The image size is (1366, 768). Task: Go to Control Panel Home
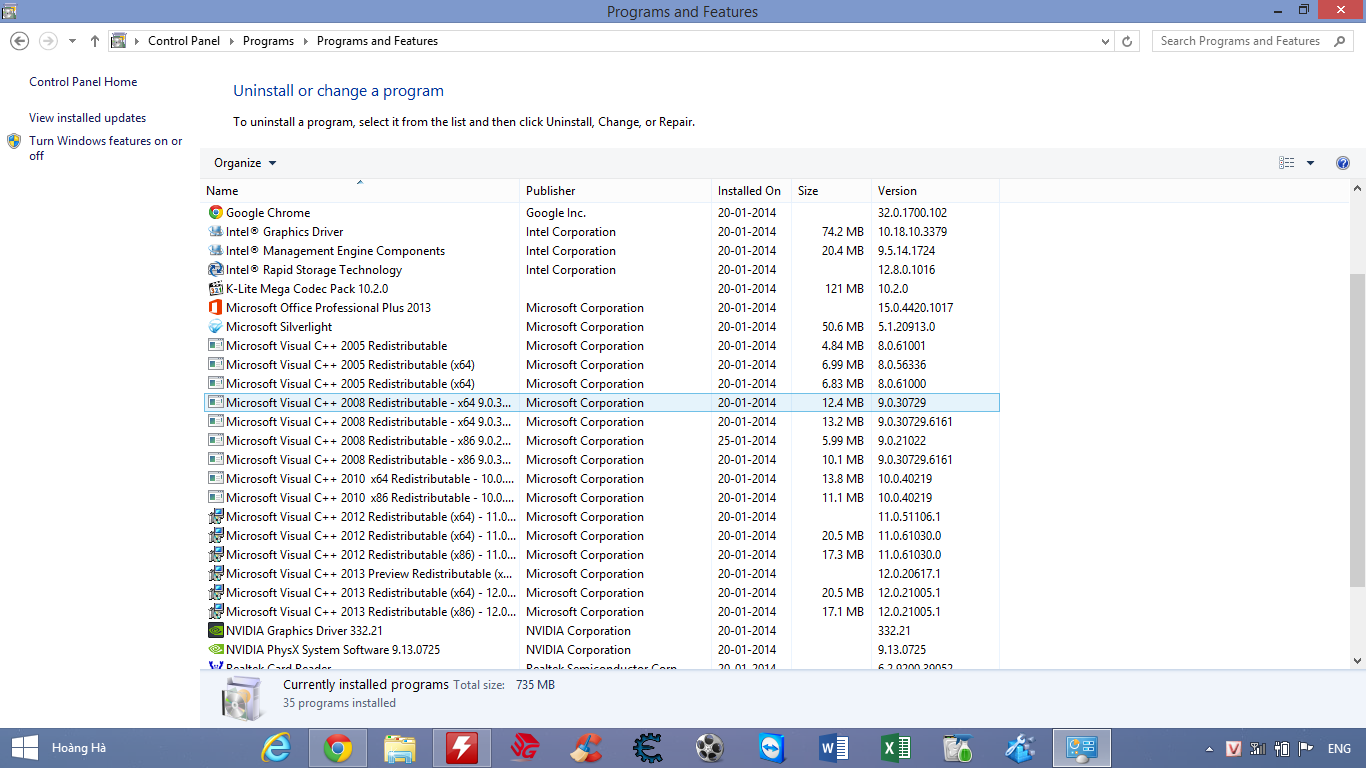coord(83,82)
